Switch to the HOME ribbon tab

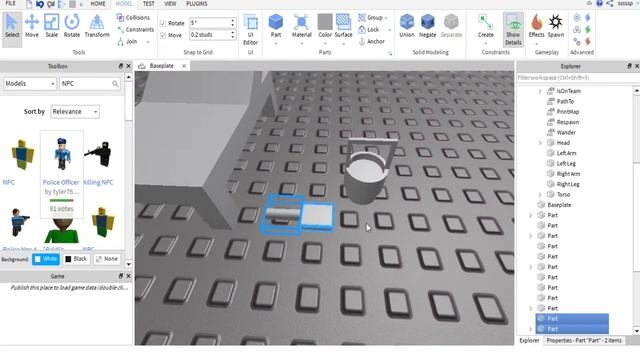click(x=98, y=4)
